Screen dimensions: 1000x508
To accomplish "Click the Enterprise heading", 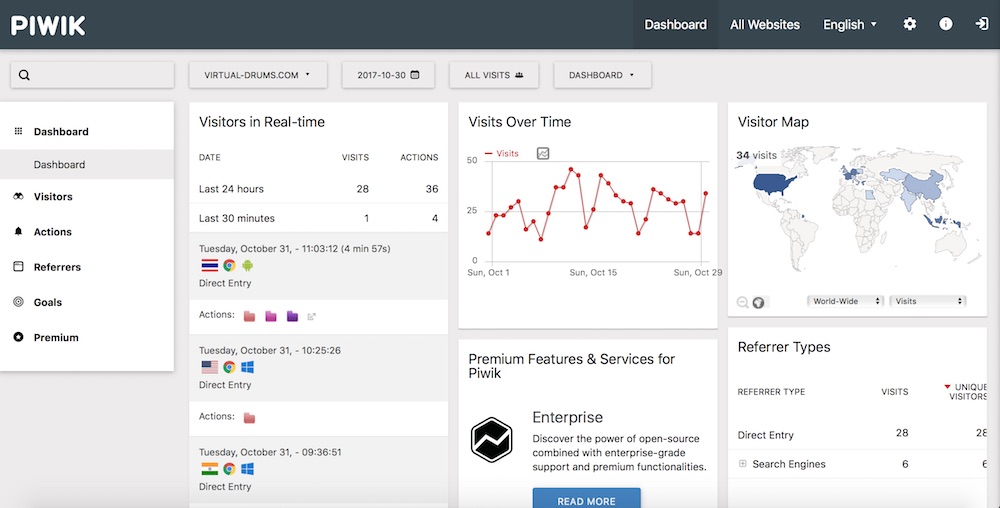I will click(x=568, y=417).
